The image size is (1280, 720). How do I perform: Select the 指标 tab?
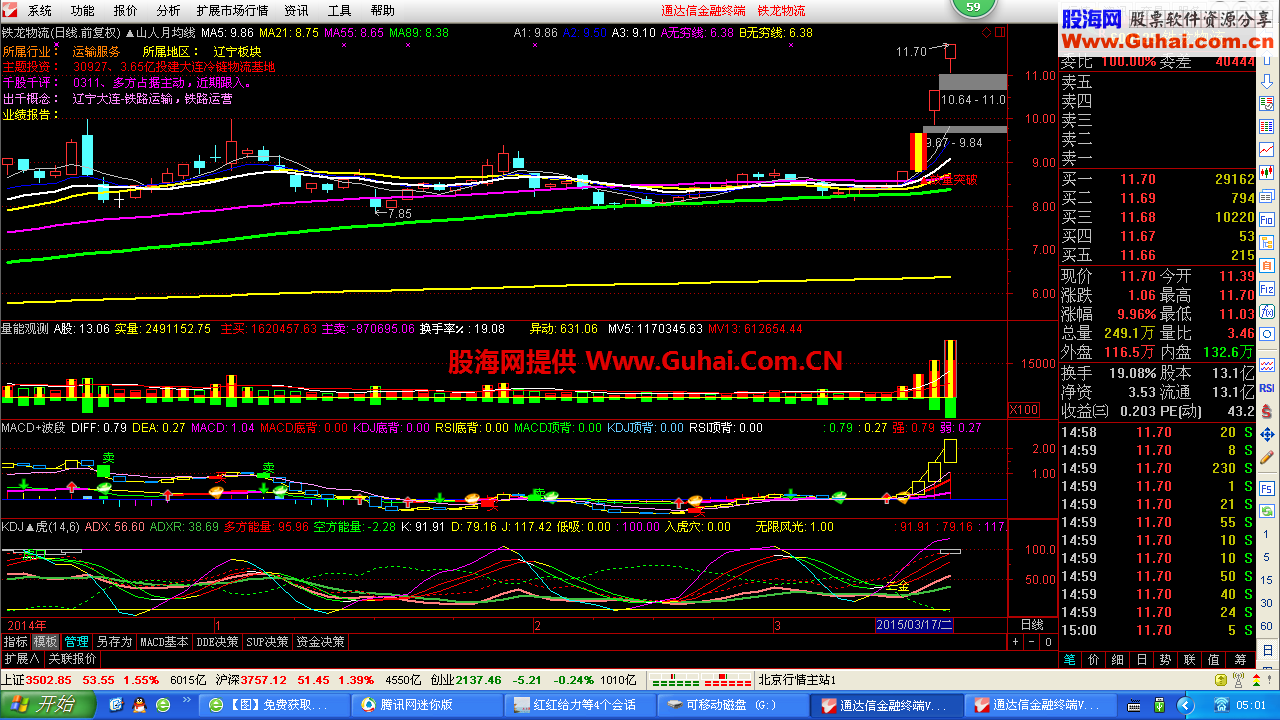click(x=16, y=642)
